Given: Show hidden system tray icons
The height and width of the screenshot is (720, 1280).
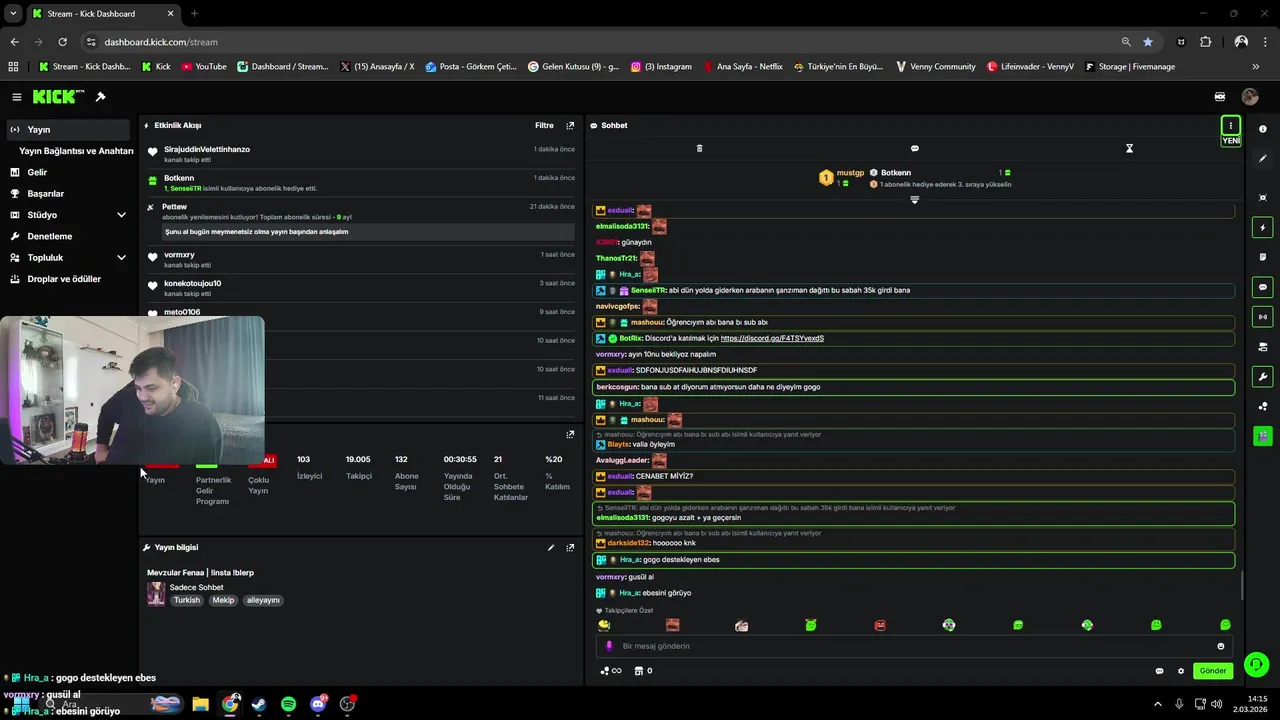Looking at the screenshot, I should [x=1158, y=704].
